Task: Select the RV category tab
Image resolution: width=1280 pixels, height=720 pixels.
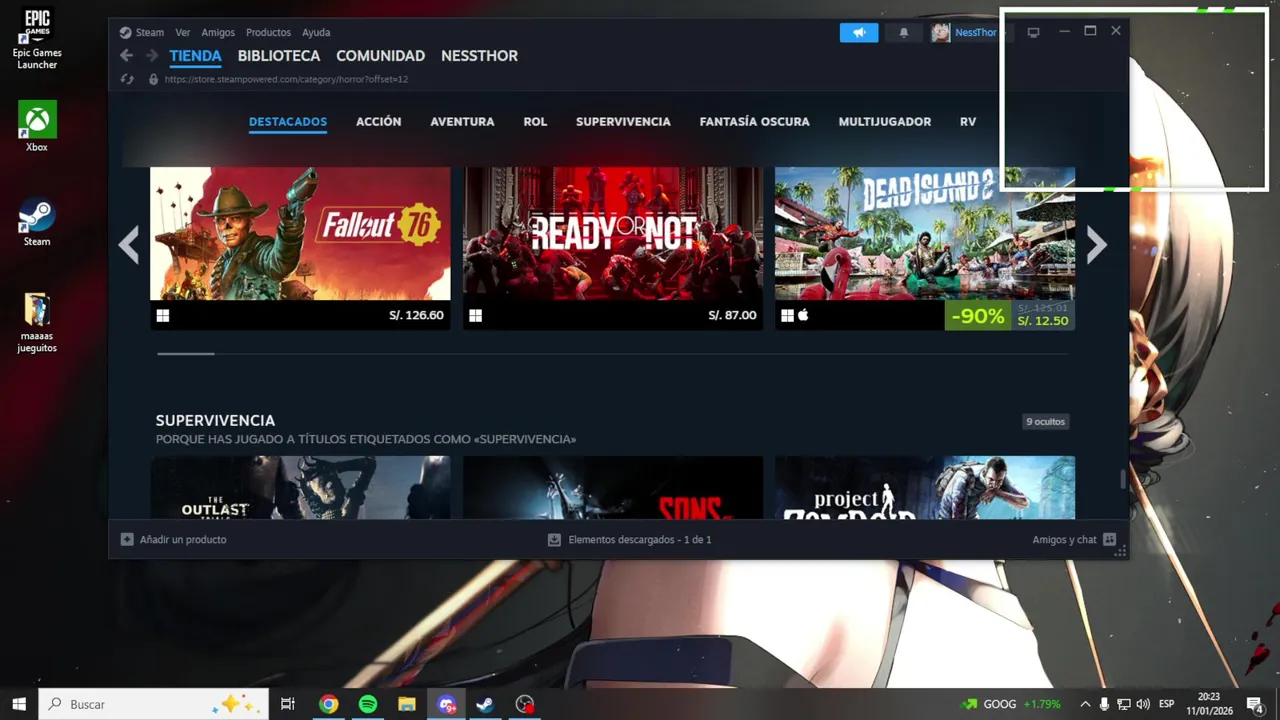Action: tap(968, 121)
